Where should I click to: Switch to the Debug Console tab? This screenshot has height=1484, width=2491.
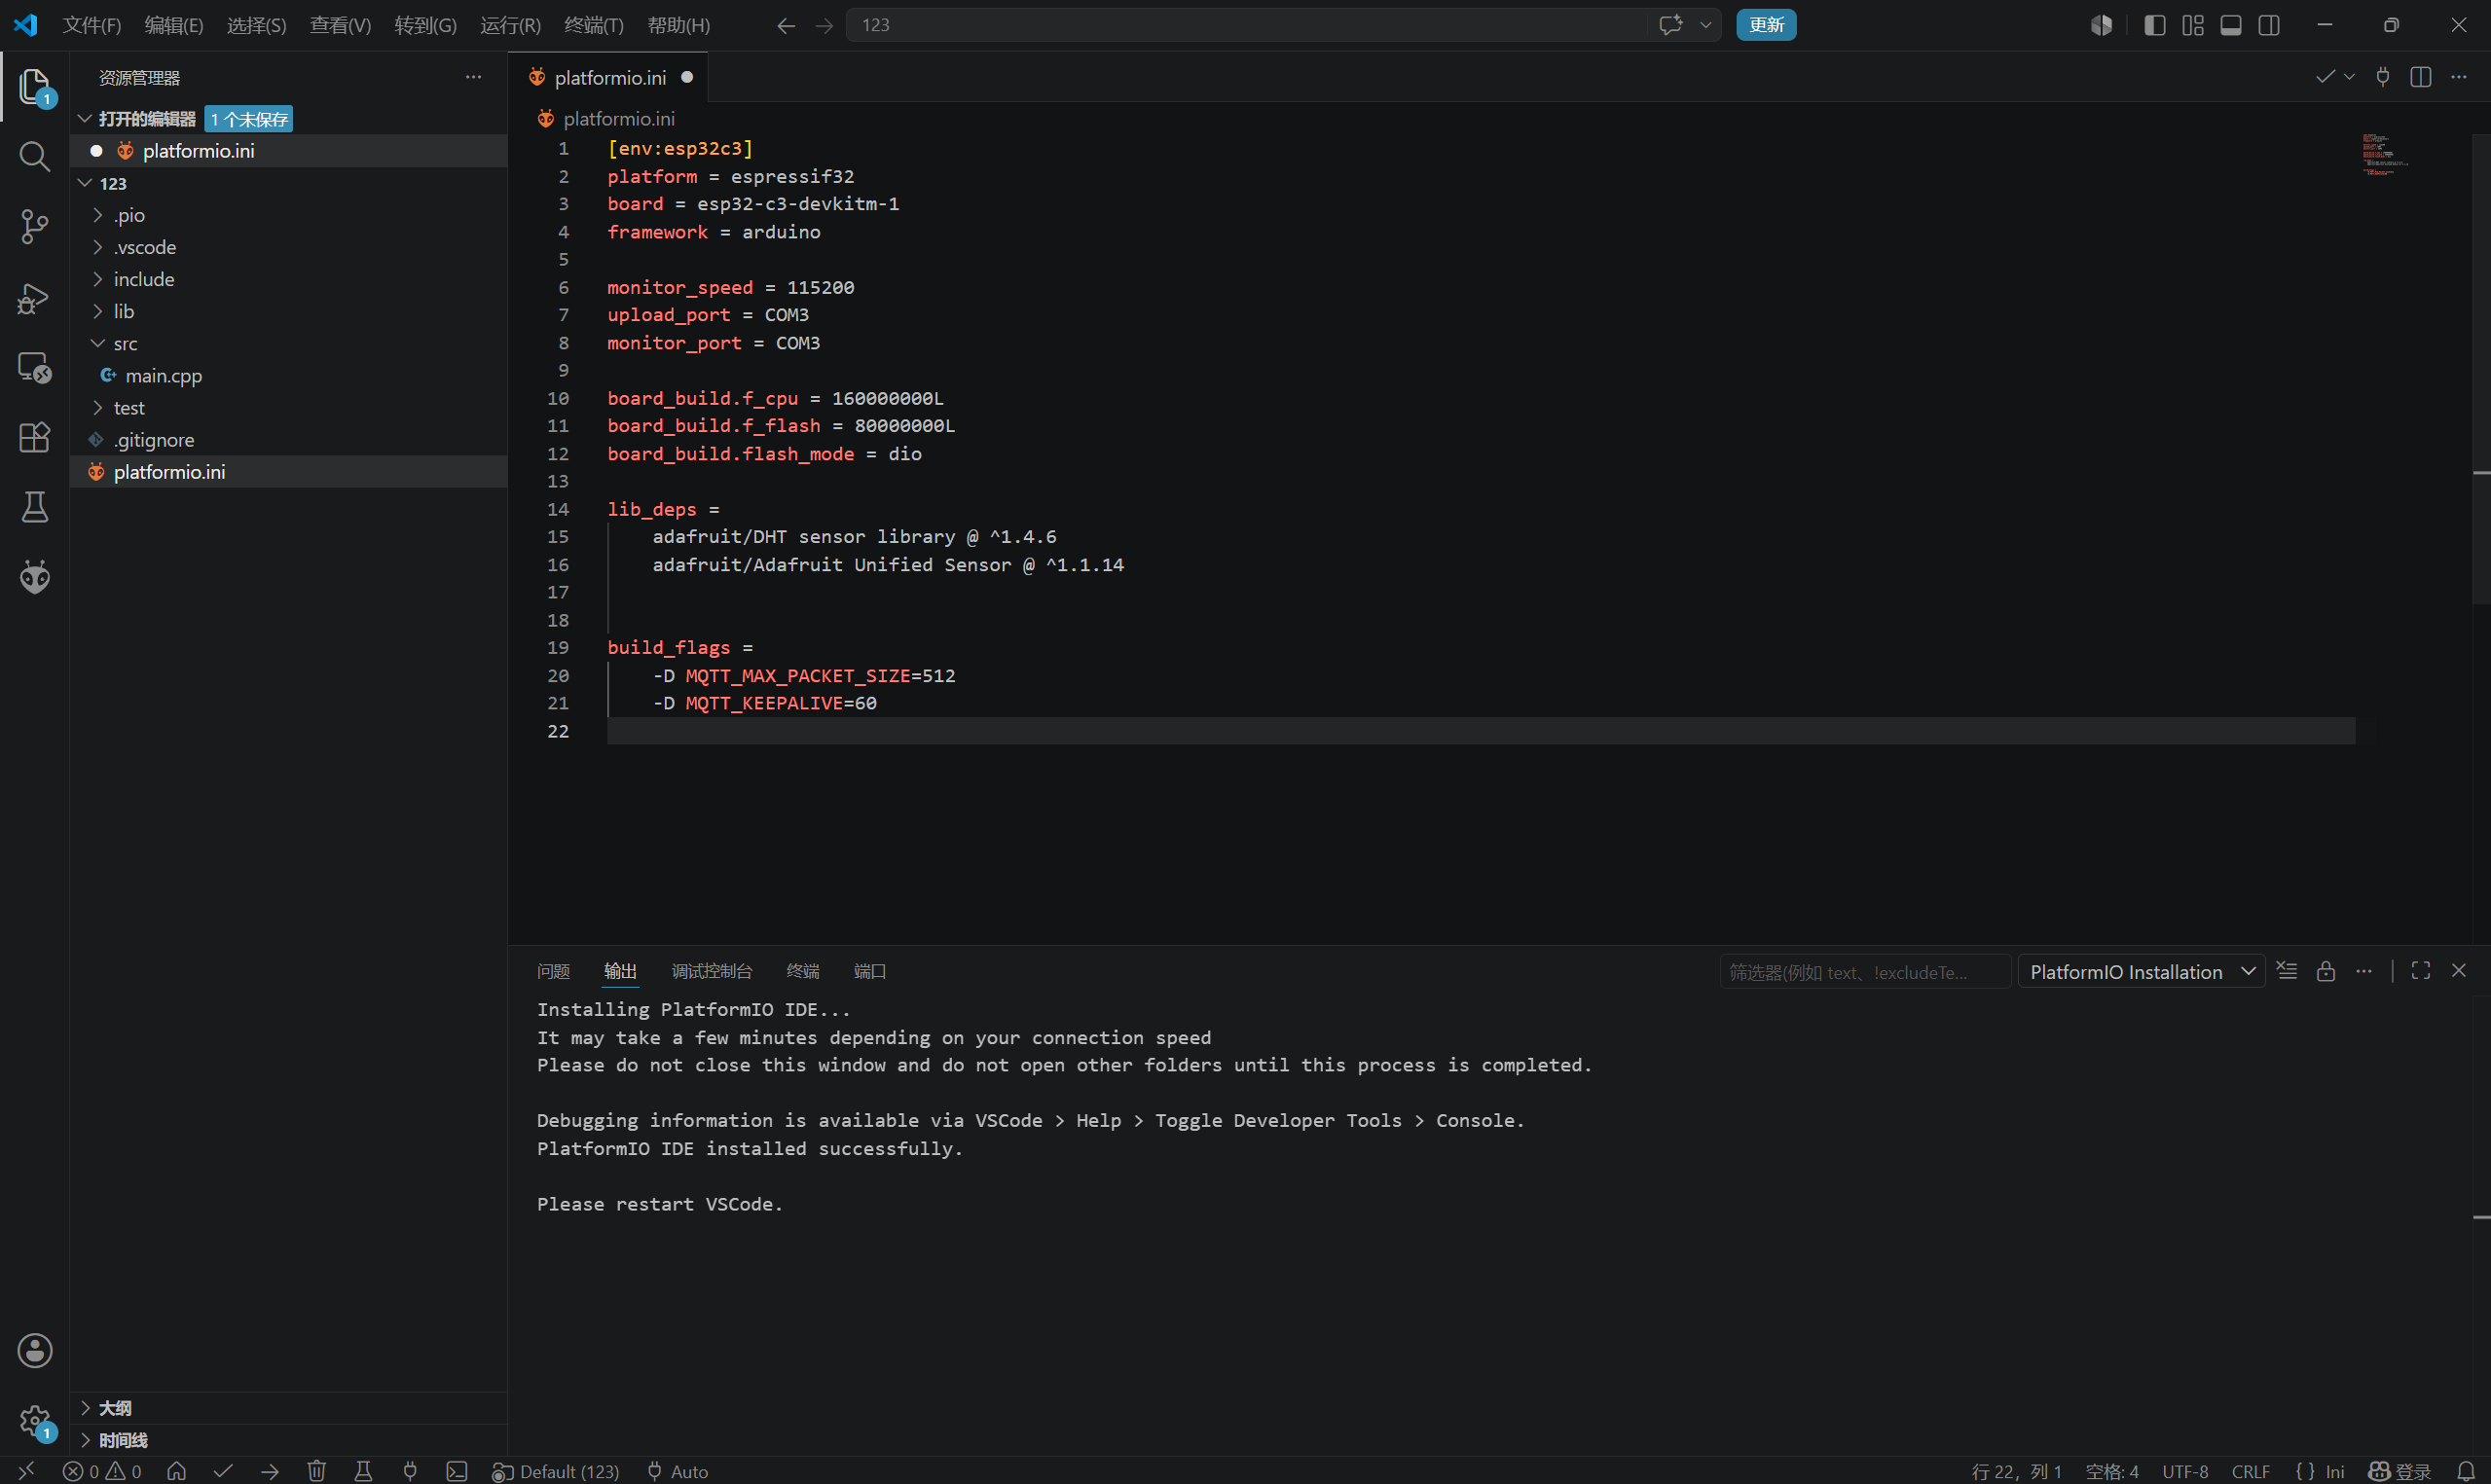(712, 971)
